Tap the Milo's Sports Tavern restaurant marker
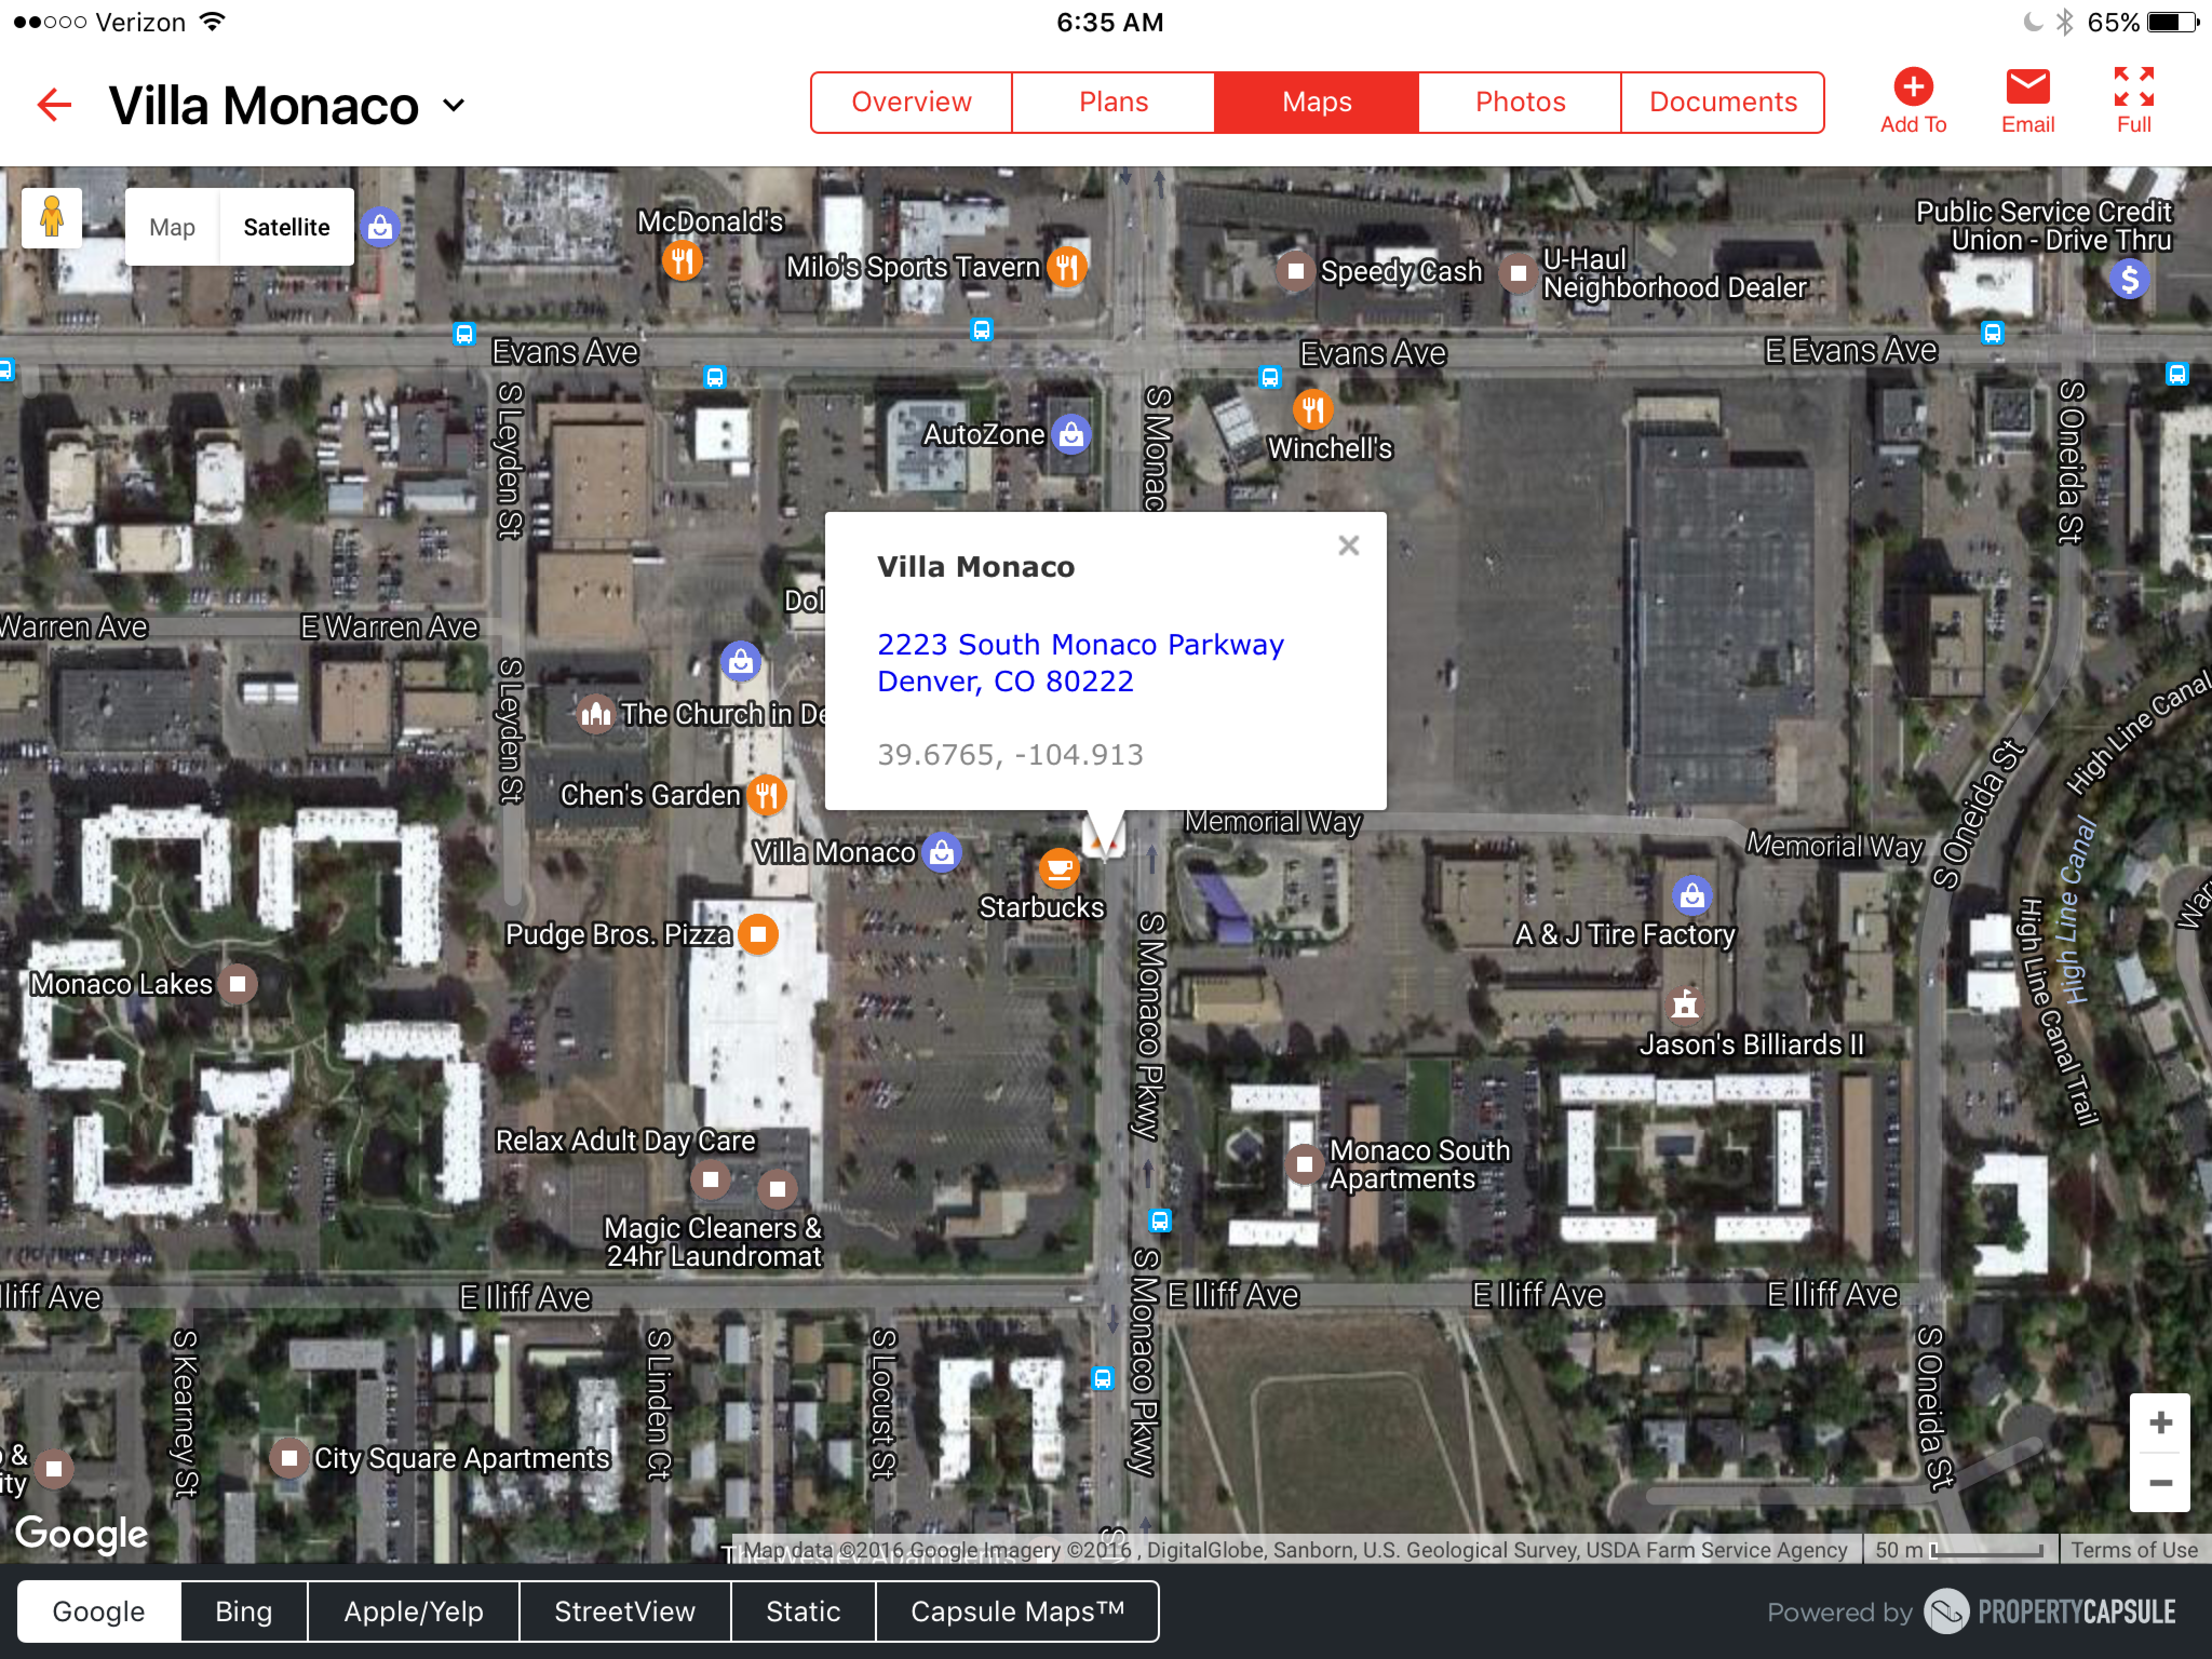Screen dimensions: 2212x1659 click(1067, 267)
